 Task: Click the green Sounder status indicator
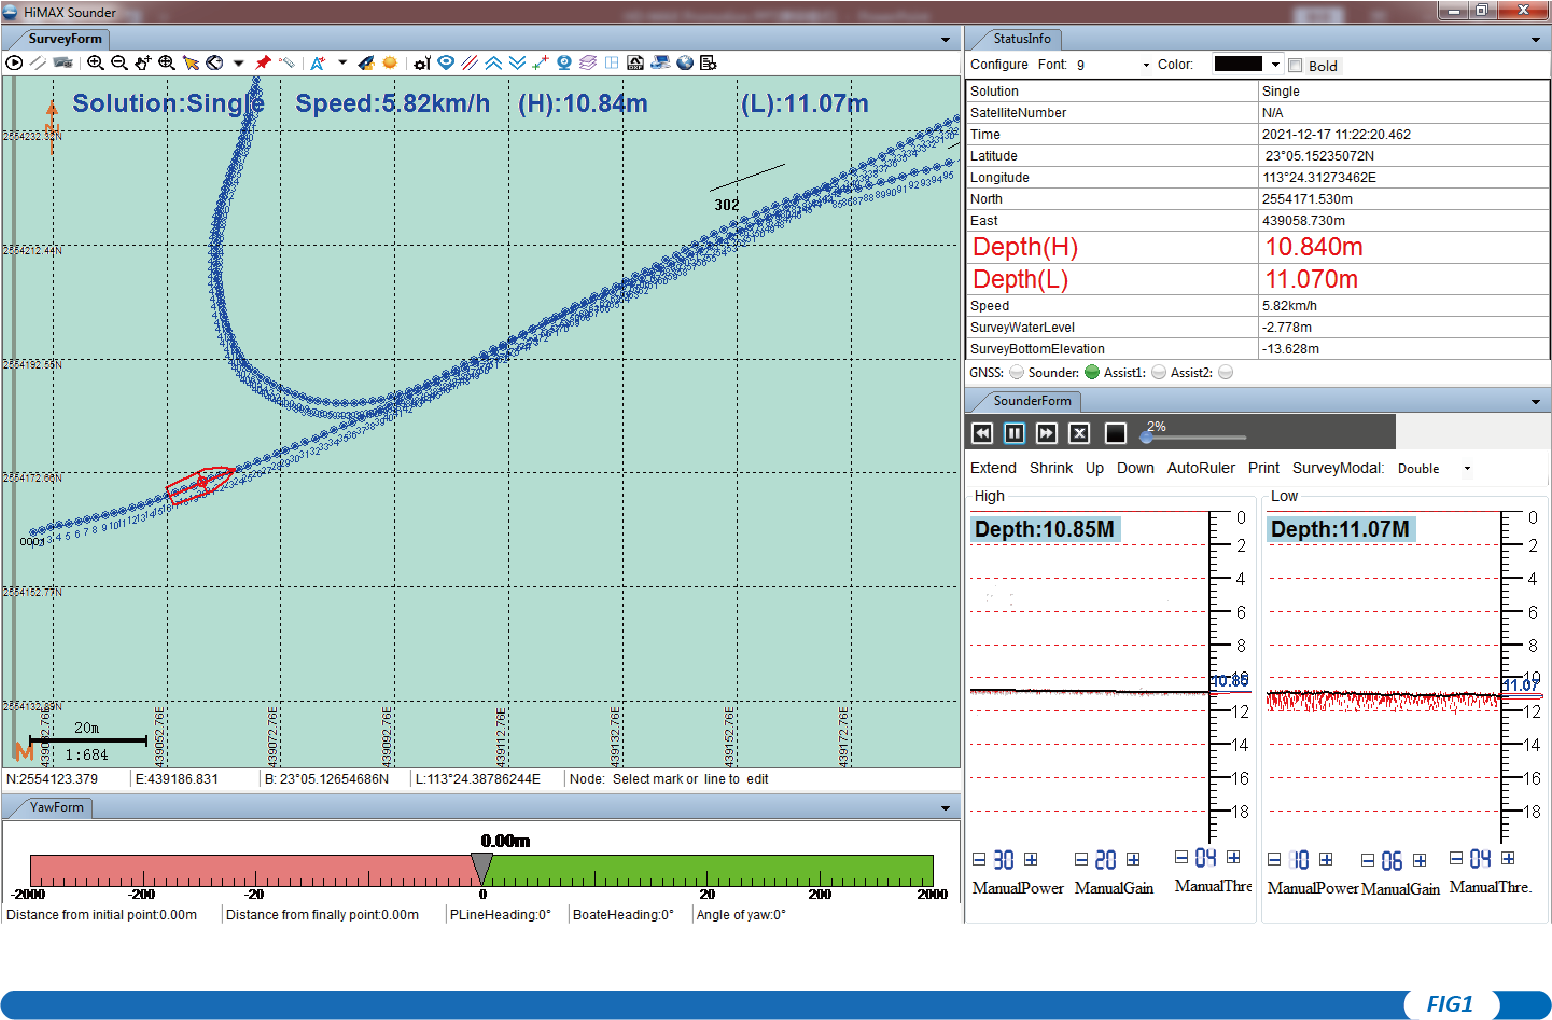1092,372
